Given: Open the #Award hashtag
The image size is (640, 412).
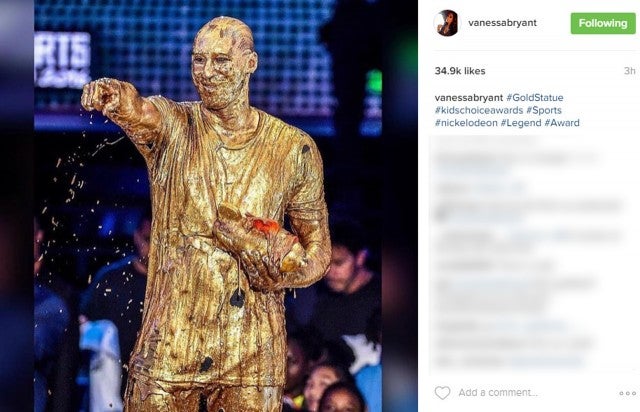Looking at the screenshot, I should tap(562, 123).
